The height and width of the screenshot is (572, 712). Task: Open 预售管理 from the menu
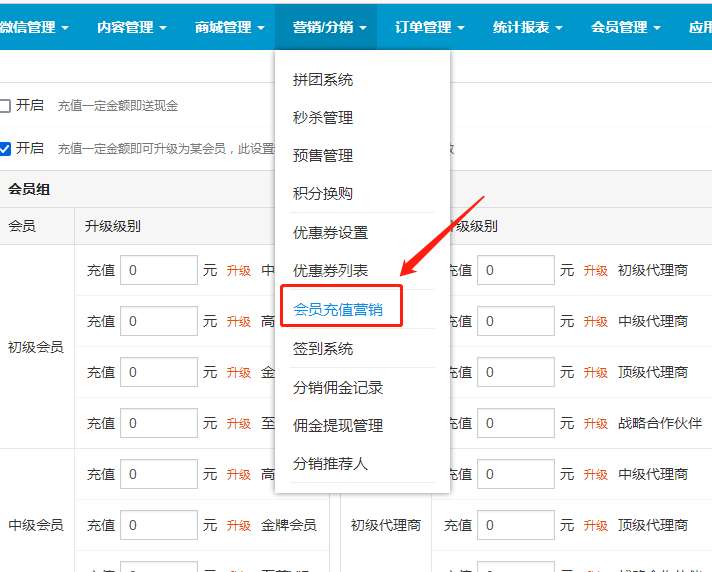click(323, 156)
